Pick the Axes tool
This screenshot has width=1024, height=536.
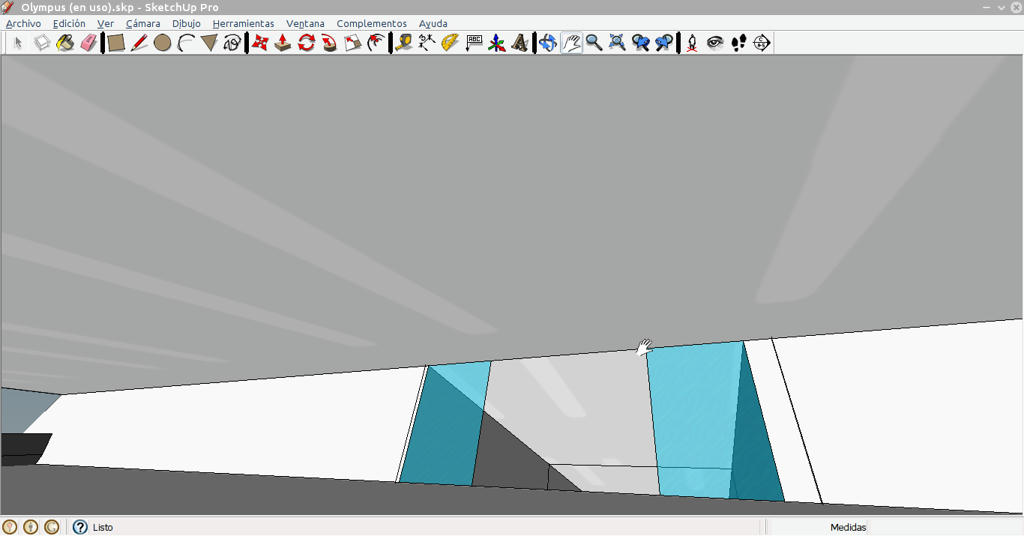496,43
